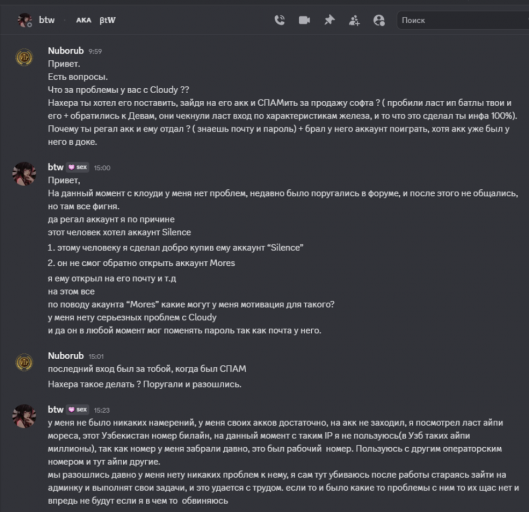The width and height of the screenshot is (529, 512).
Task: Click the btw username at 15:23
Action: click(56, 410)
